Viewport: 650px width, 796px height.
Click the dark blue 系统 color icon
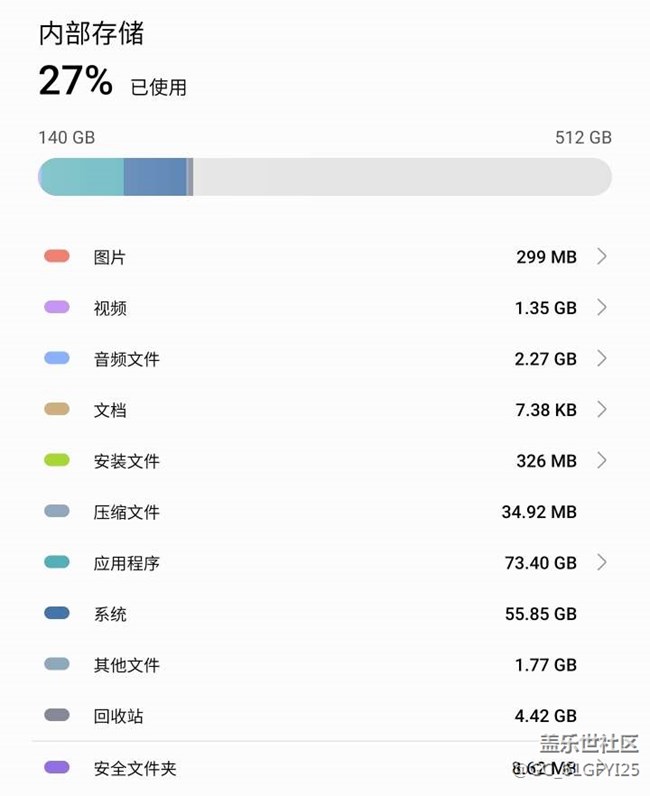(x=57, y=613)
